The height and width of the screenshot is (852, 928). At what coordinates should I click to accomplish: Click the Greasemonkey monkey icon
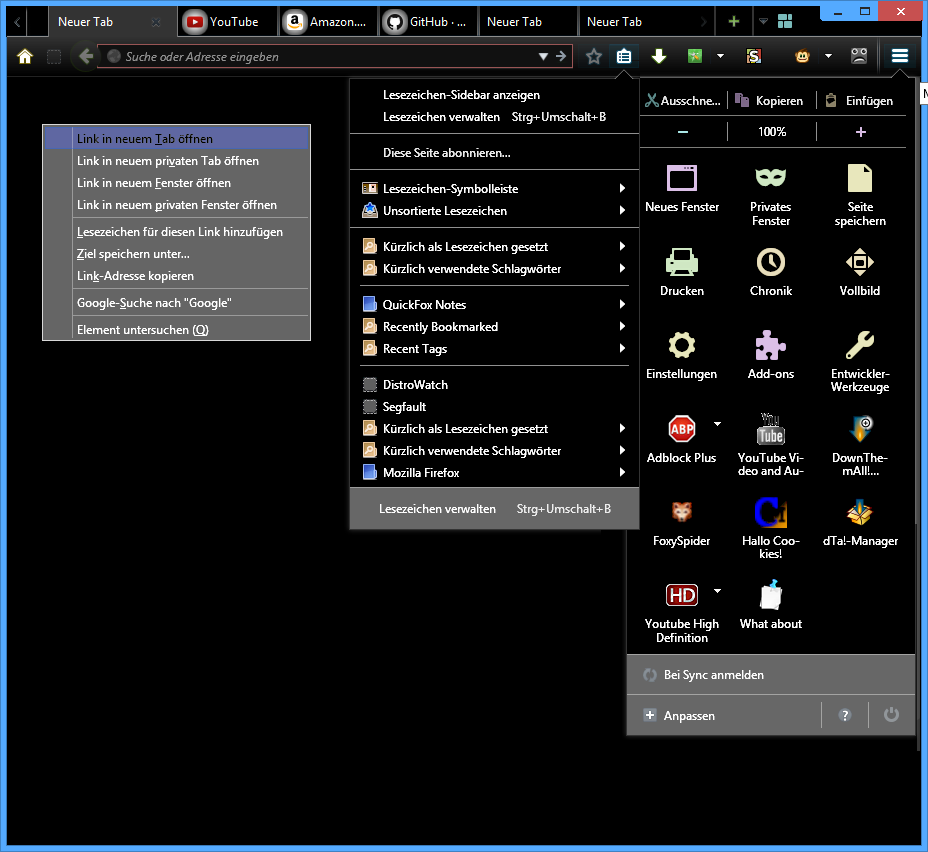[802, 56]
